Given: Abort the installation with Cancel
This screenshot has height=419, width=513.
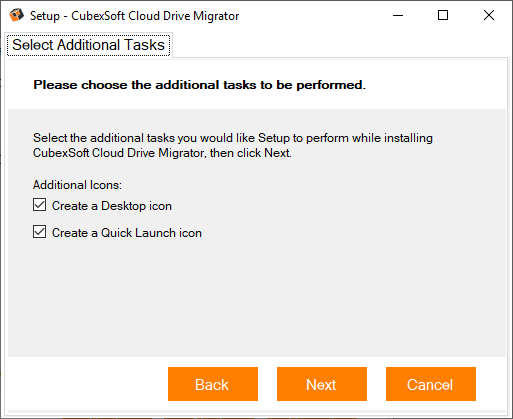Looking at the screenshot, I should [x=431, y=384].
